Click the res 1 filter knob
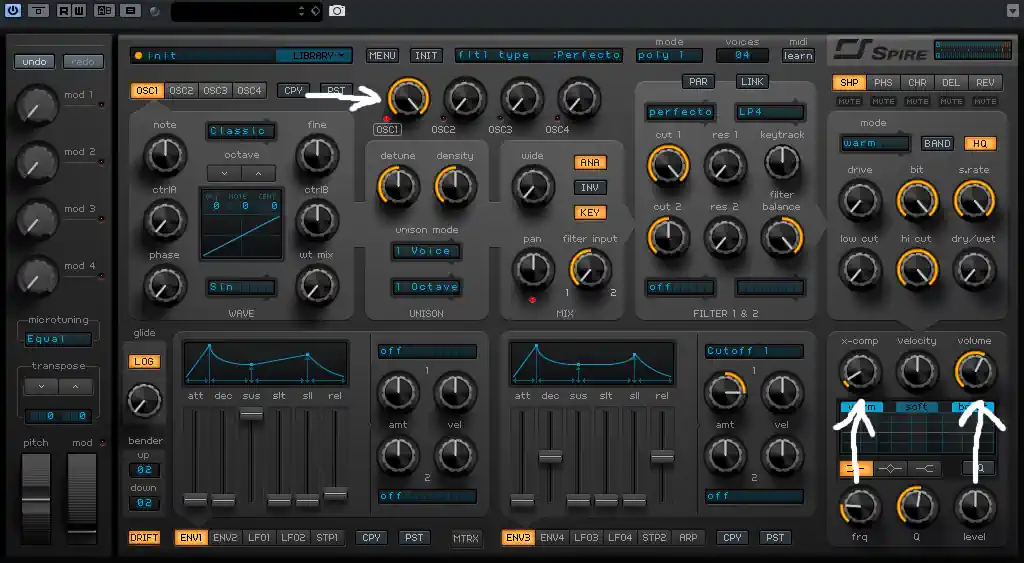 coord(725,165)
